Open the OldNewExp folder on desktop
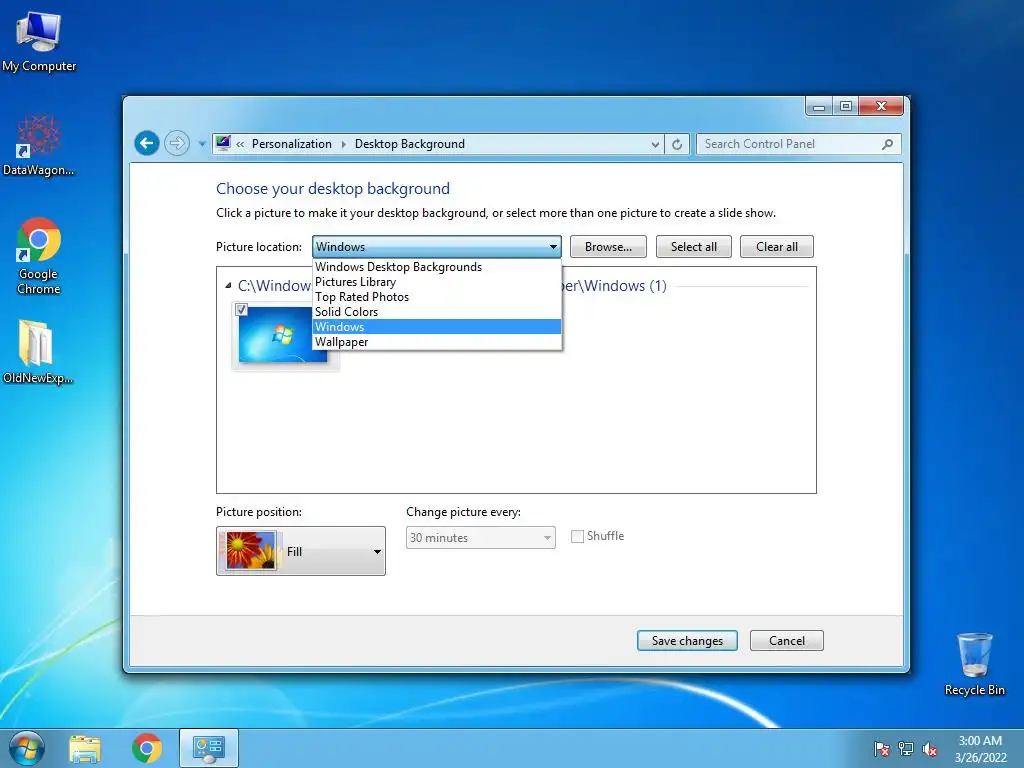Viewport: 1024px width, 768px height. tap(38, 351)
